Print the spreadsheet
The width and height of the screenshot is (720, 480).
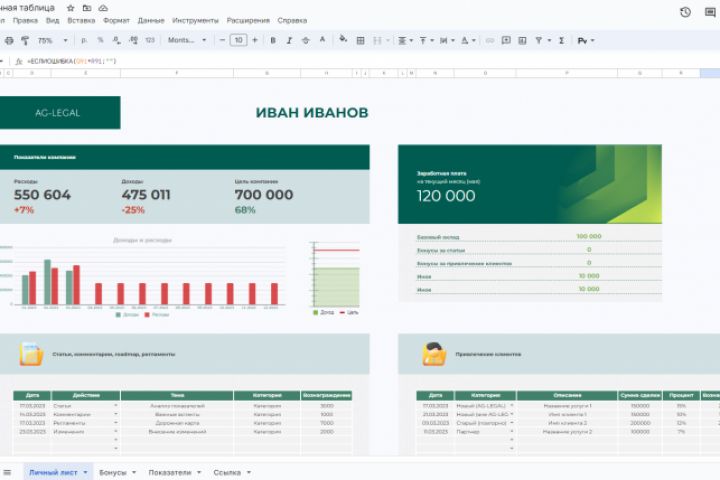click(9, 40)
